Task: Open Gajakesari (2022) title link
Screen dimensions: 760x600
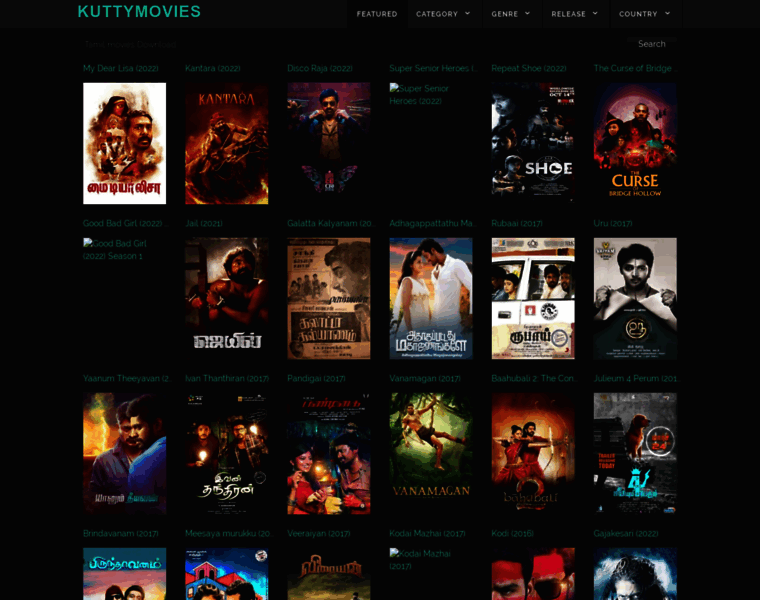Action: tap(626, 534)
